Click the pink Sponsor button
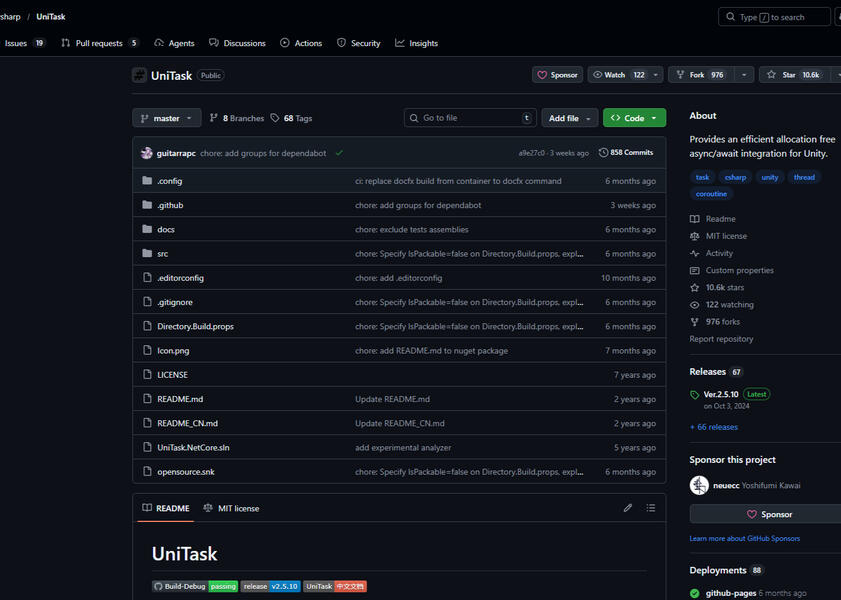Image resolution: width=841 pixels, height=600 pixels. click(x=772, y=514)
